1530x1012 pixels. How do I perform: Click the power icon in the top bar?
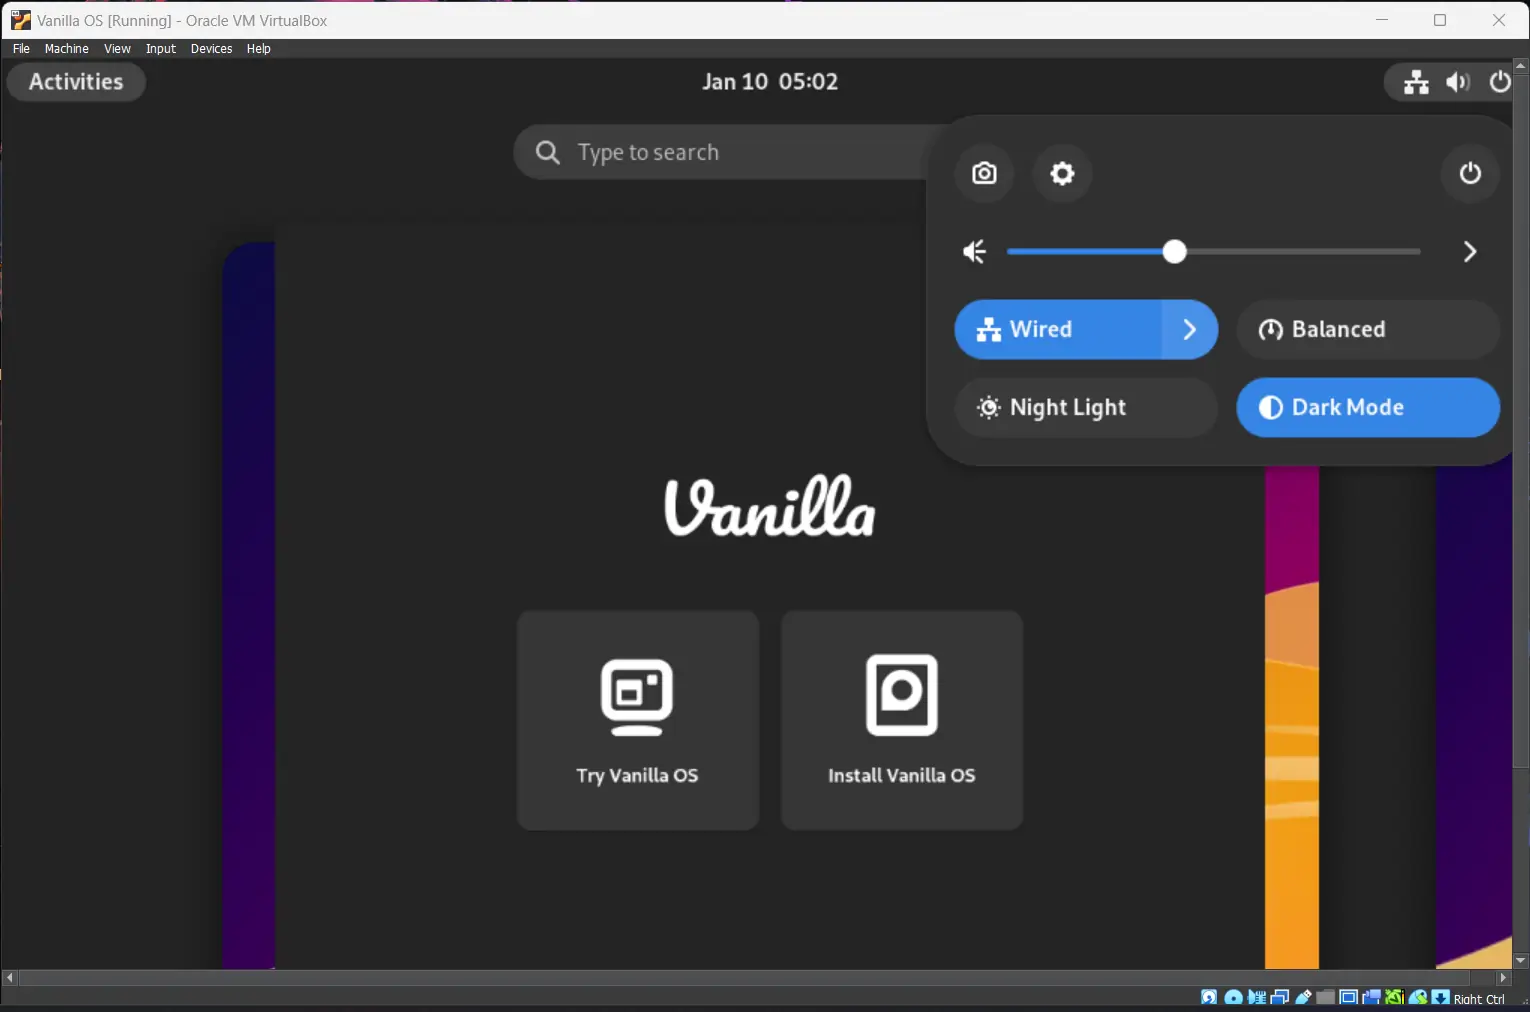[x=1500, y=82]
